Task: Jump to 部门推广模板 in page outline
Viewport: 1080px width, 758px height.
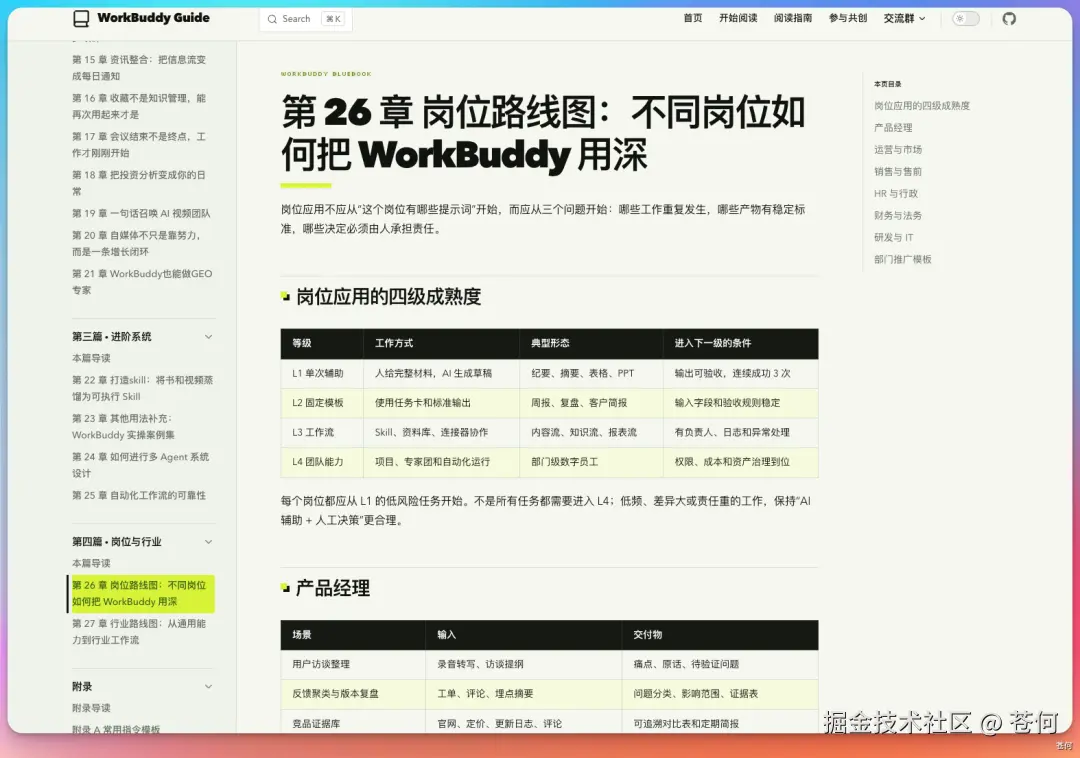Action: 902,260
